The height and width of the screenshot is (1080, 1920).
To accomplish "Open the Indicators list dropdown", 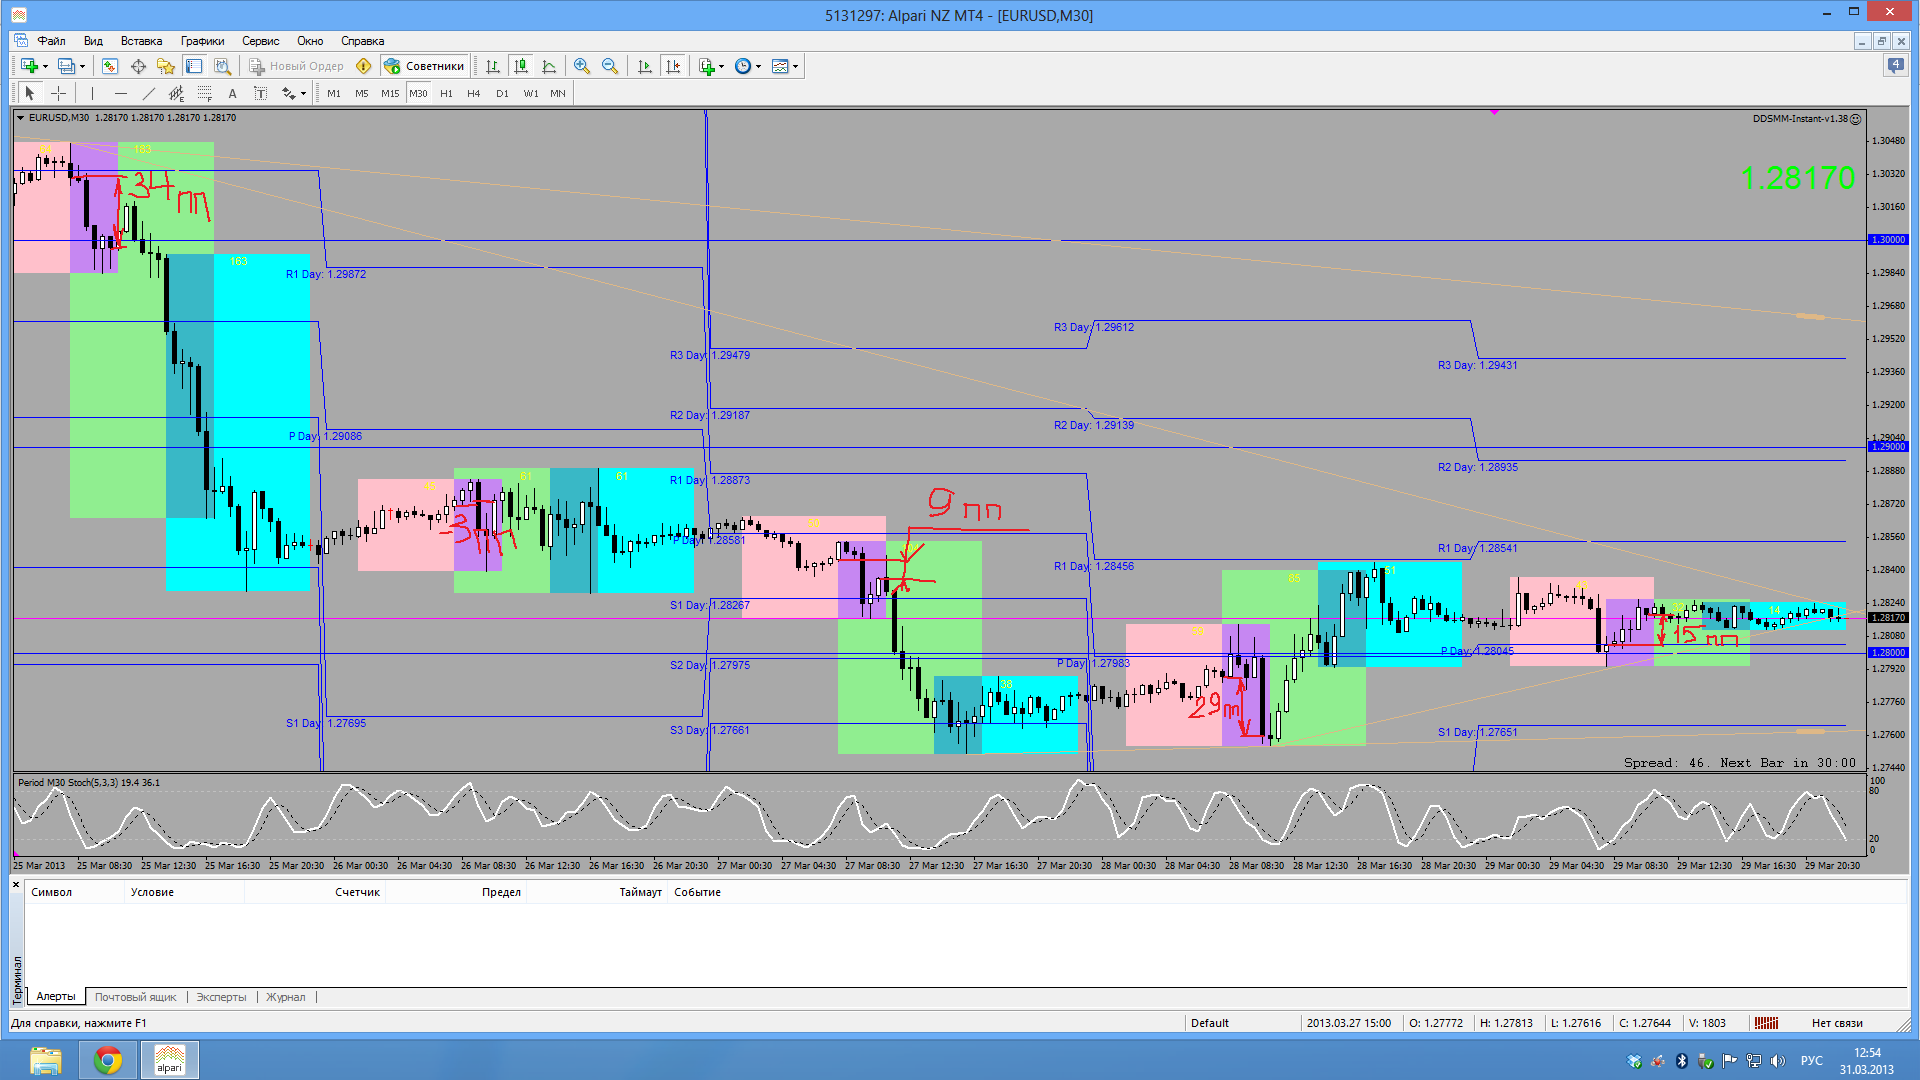I will (711, 66).
